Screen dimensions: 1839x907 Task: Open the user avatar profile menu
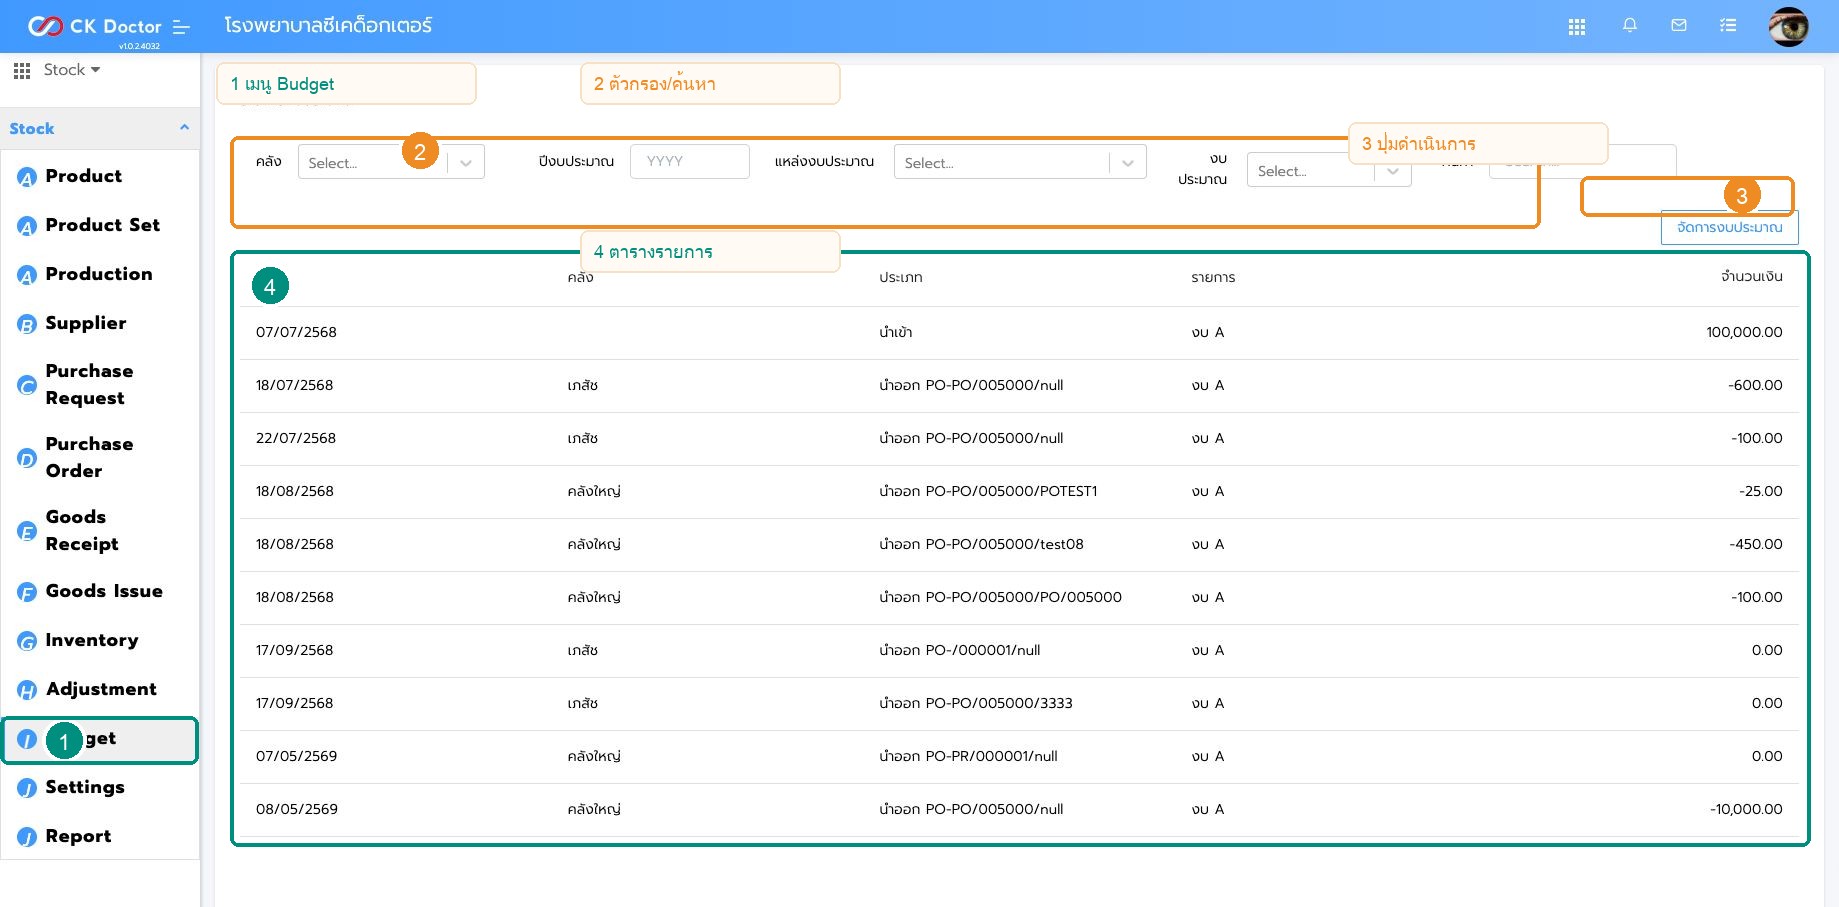[1788, 27]
